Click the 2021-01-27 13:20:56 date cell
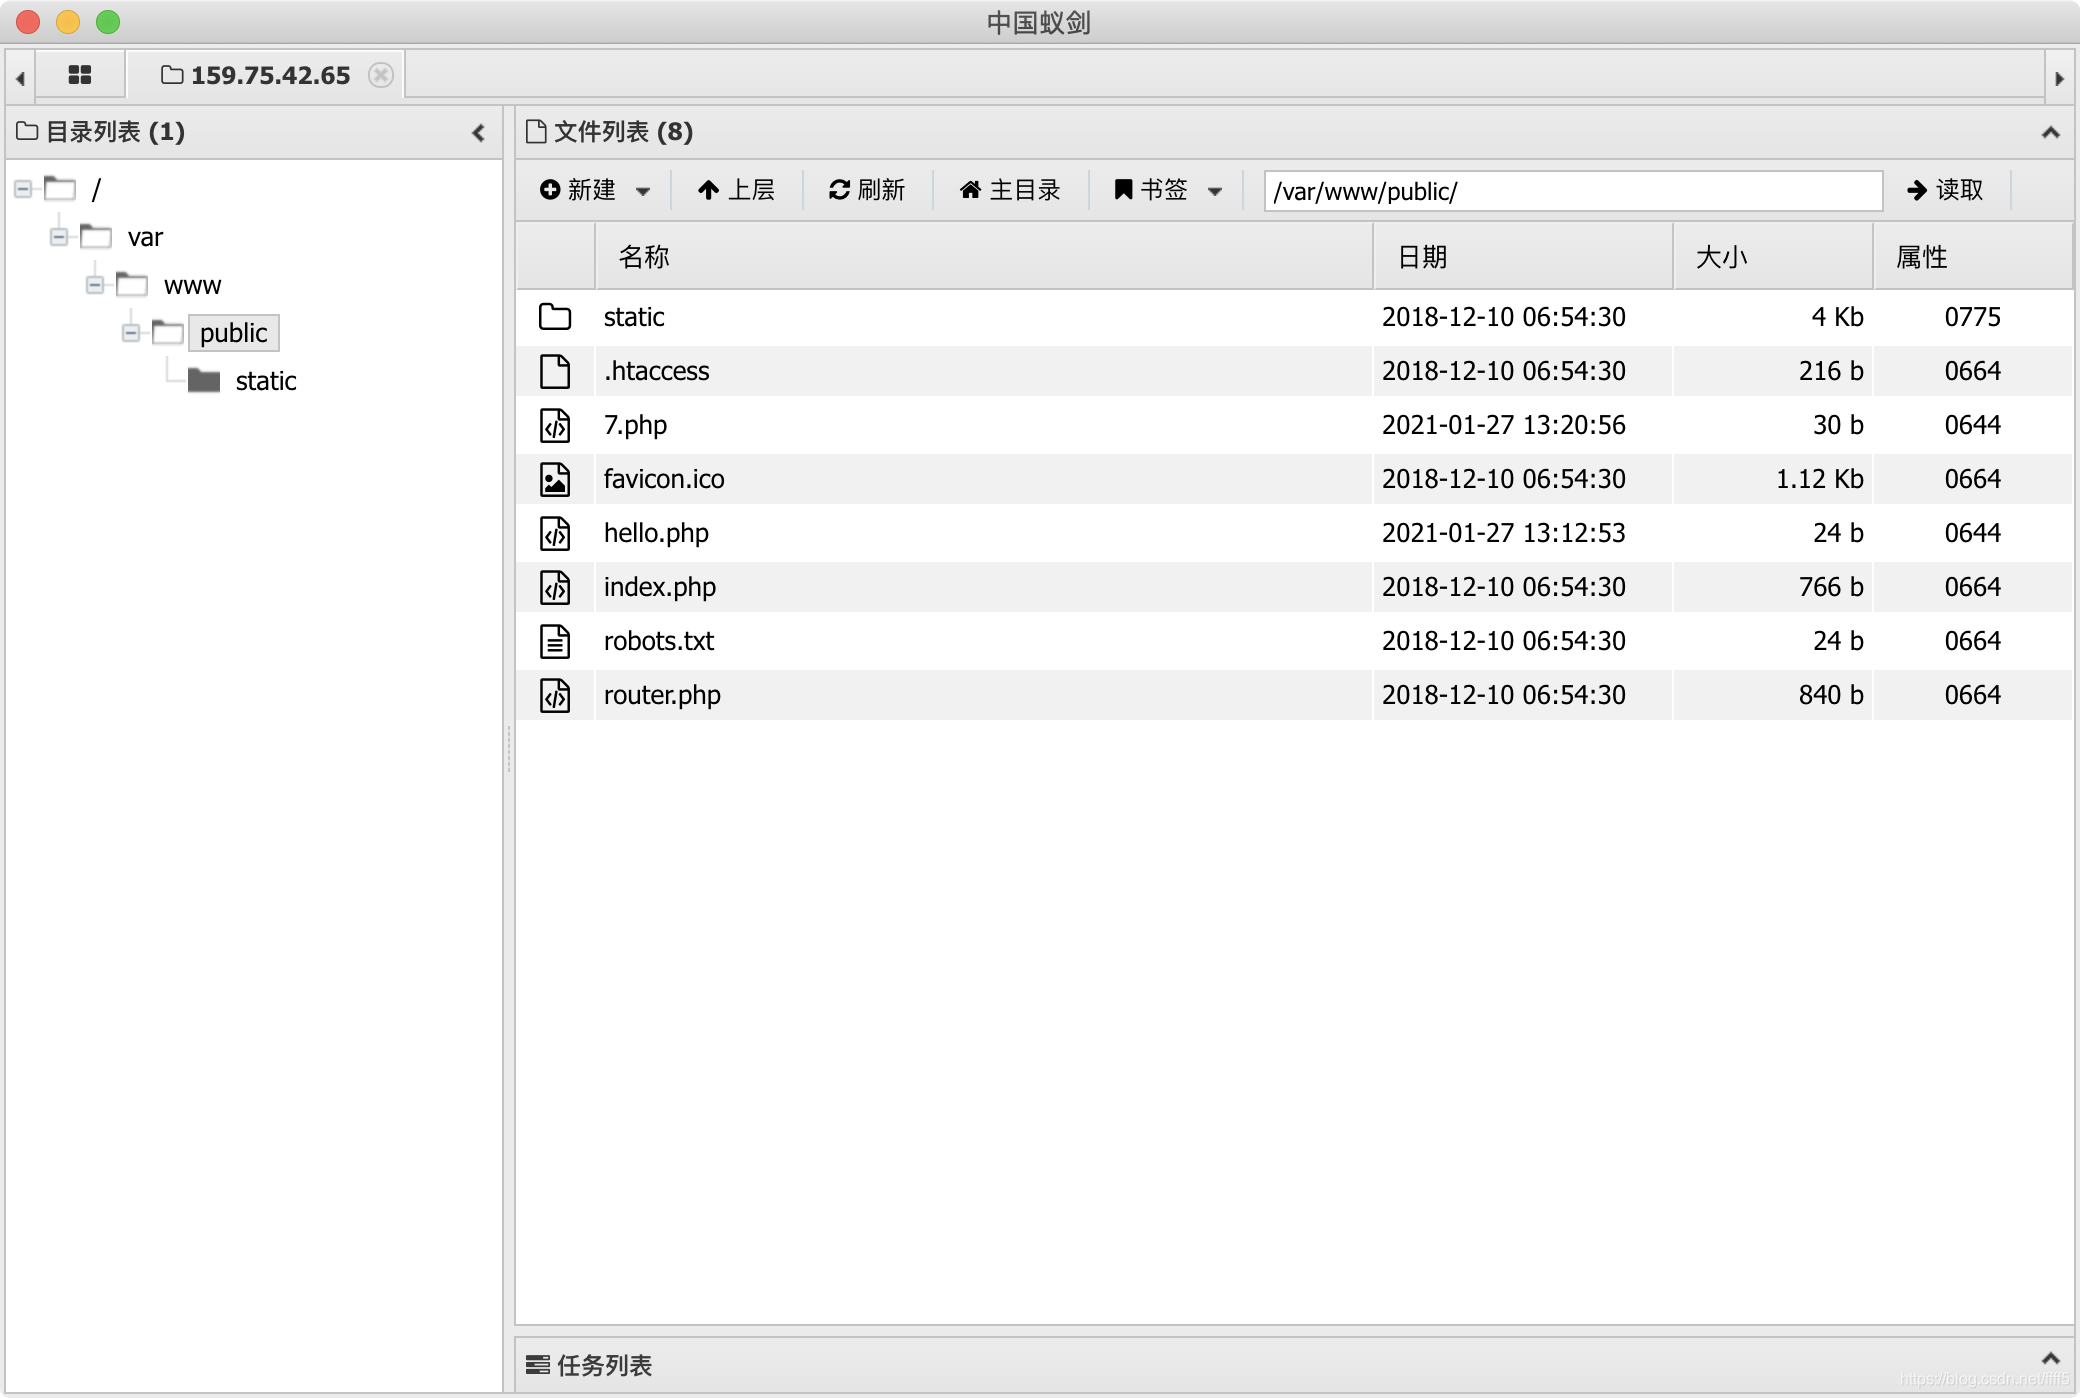Screen dimensions: 2080x1398 pyautogui.click(x=1504, y=425)
